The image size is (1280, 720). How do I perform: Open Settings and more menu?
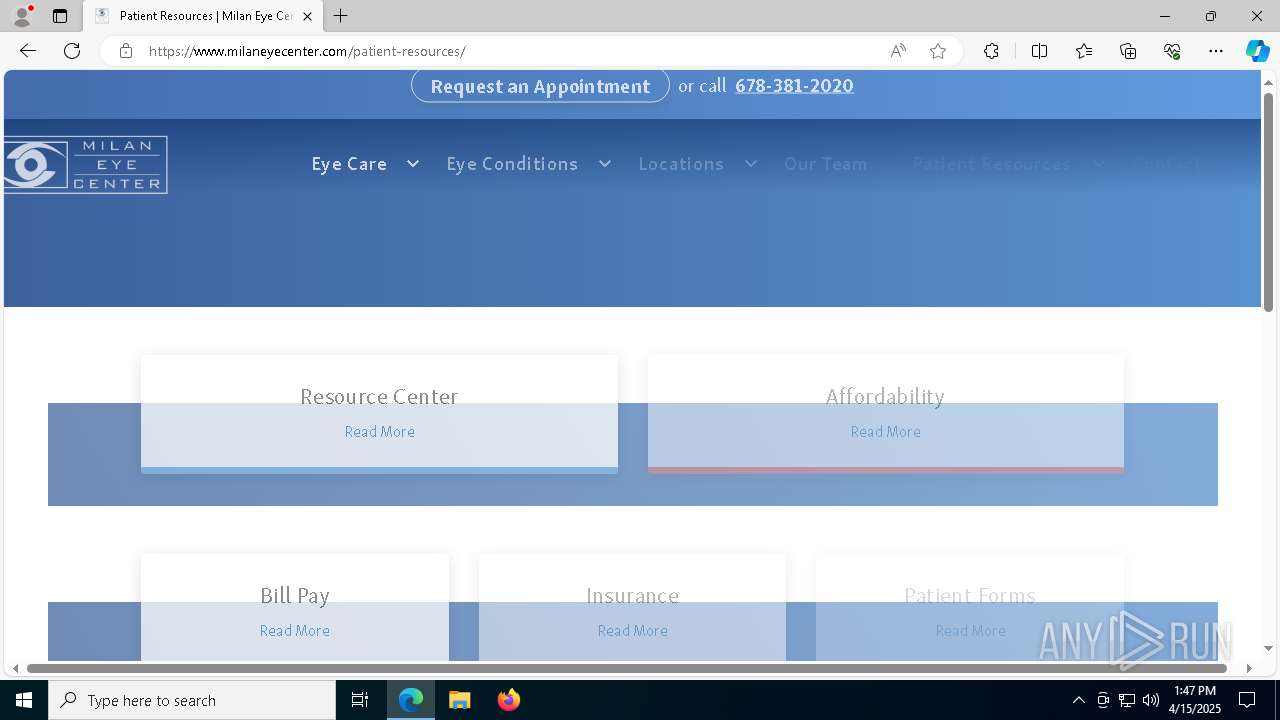1216,51
